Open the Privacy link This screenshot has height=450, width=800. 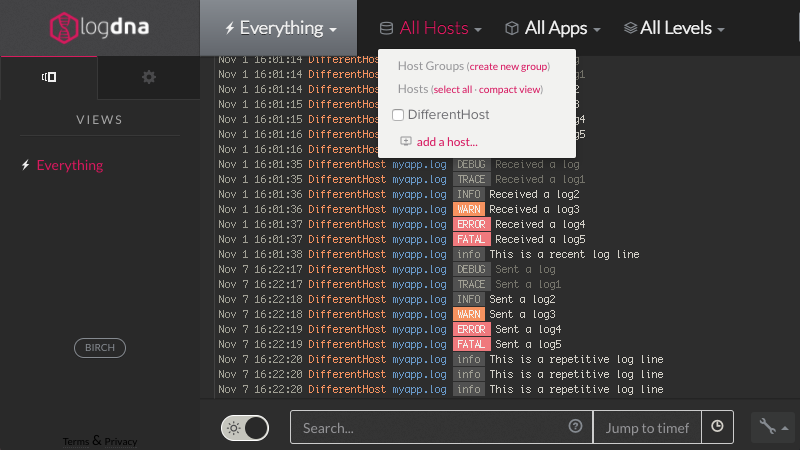coord(121,441)
